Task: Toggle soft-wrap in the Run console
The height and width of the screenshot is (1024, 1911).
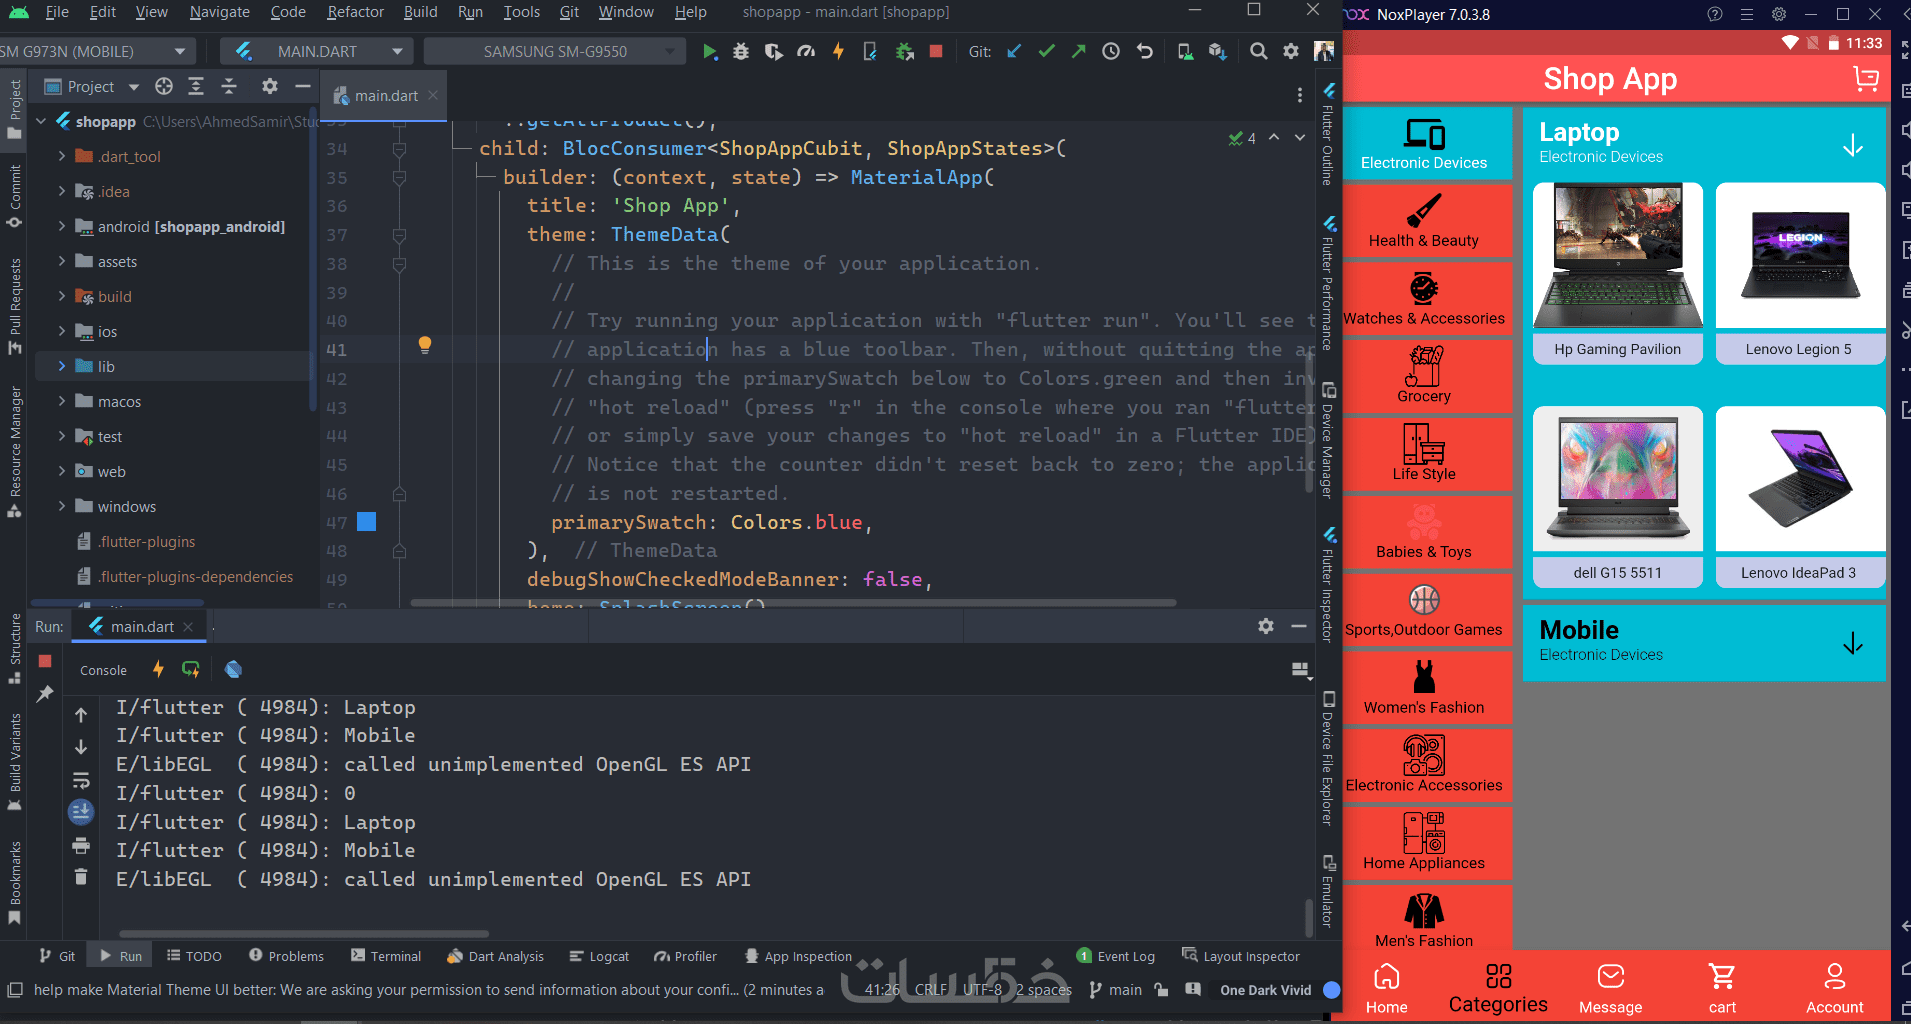Action: click(x=81, y=780)
